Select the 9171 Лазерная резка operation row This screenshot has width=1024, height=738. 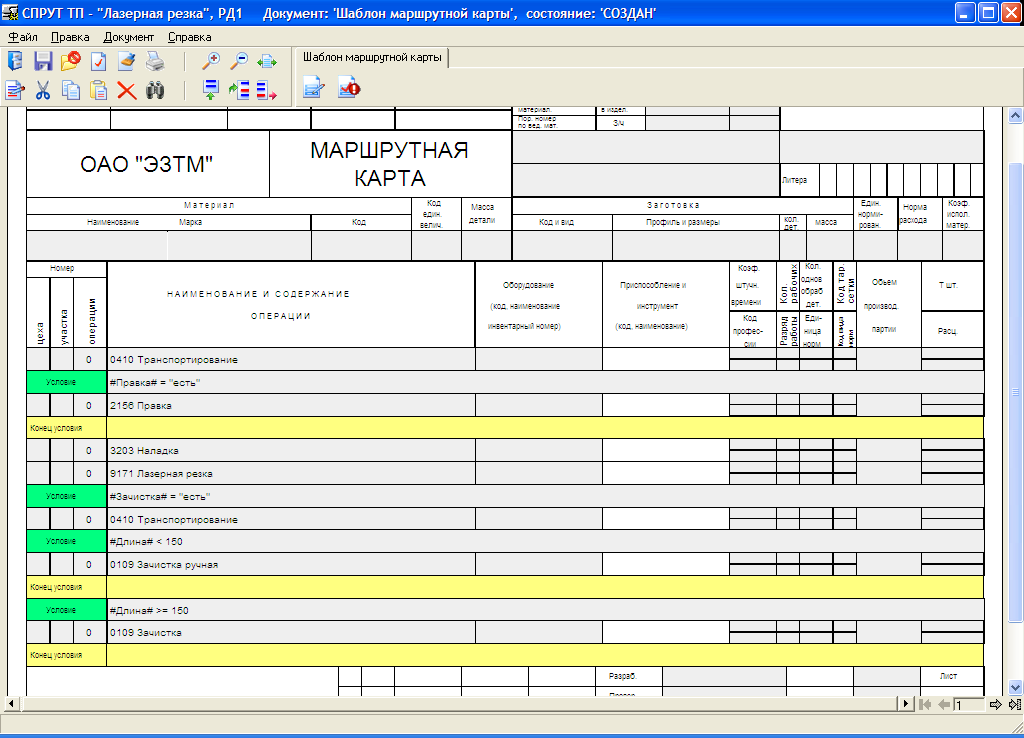click(x=505, y=473)
